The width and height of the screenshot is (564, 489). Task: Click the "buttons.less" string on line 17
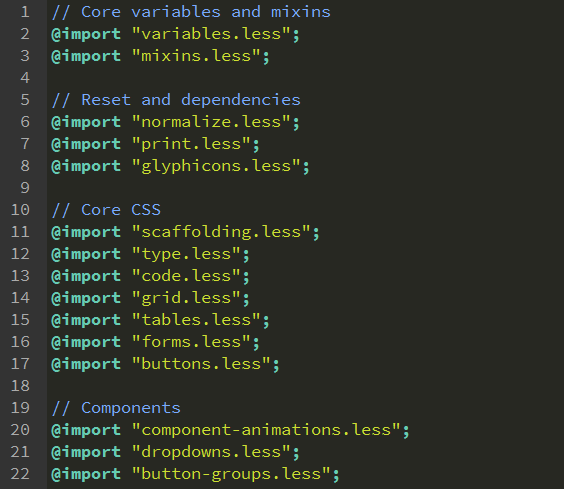tap(201, 364)
